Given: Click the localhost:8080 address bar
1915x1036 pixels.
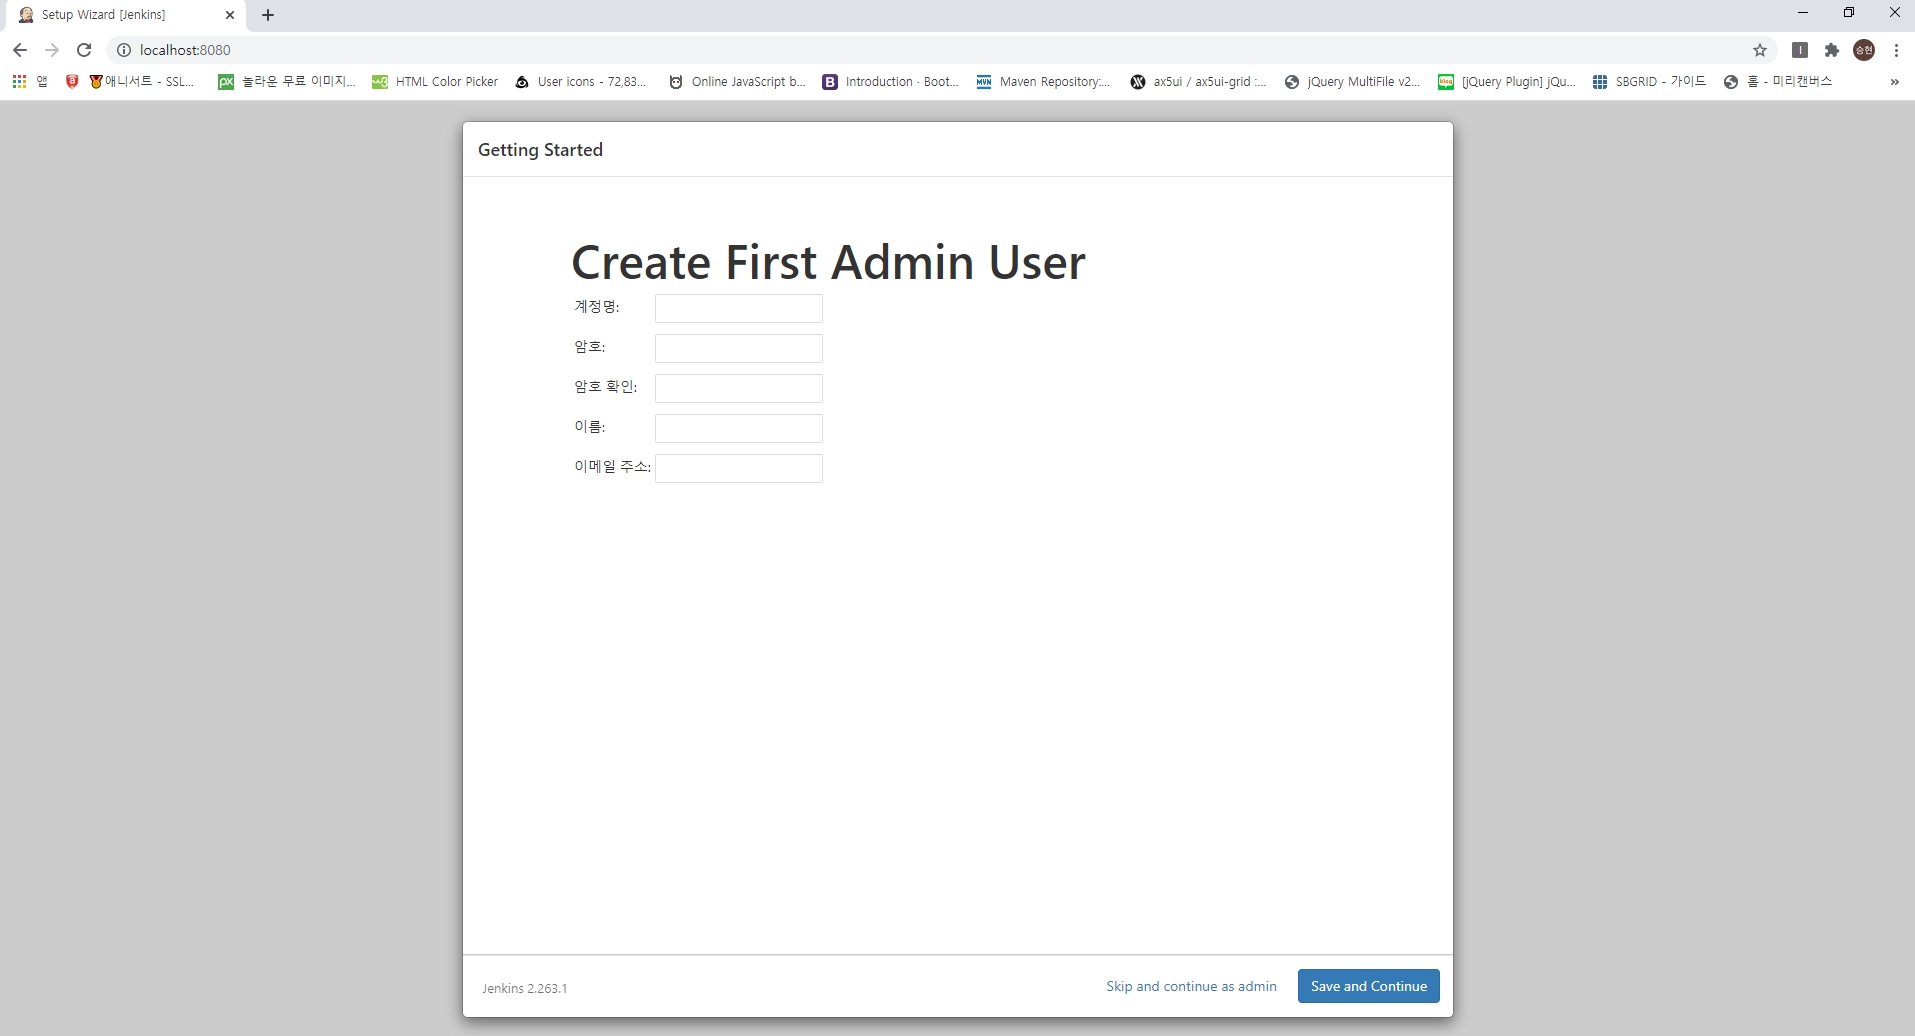Looking at the screenshot, I should [940, 50].
